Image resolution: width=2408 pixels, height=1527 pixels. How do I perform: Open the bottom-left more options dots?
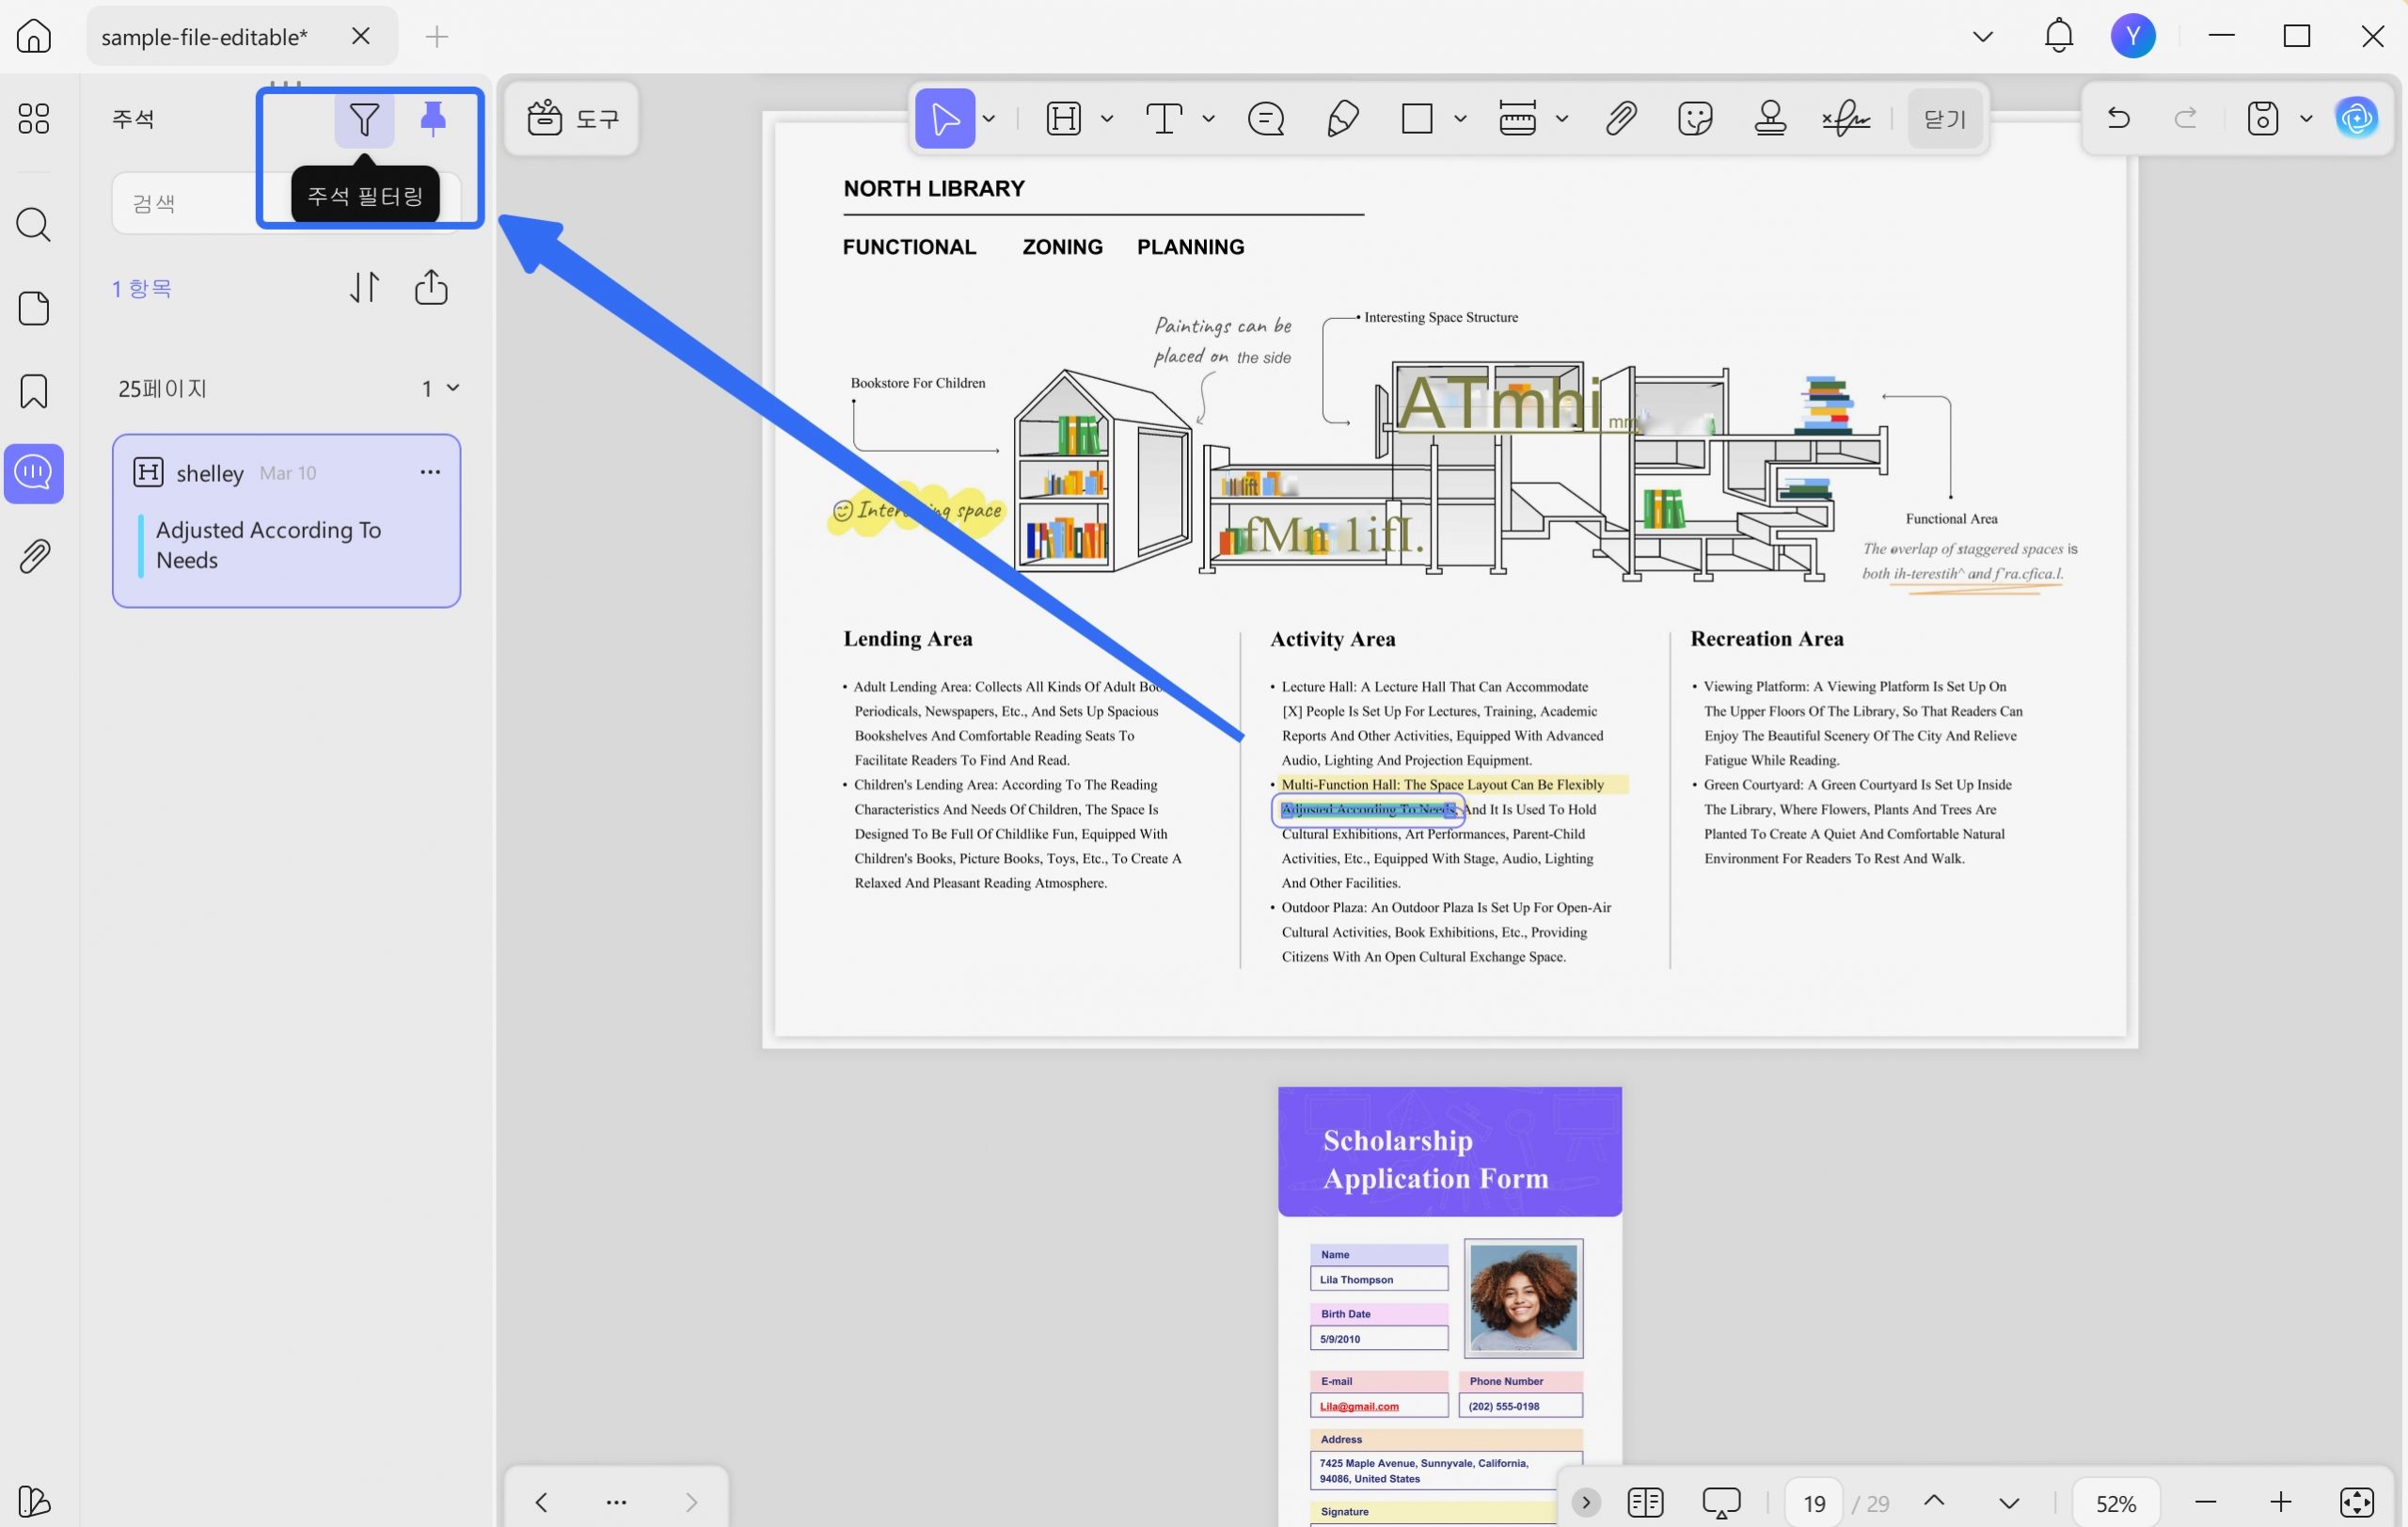coord(616,1502)
